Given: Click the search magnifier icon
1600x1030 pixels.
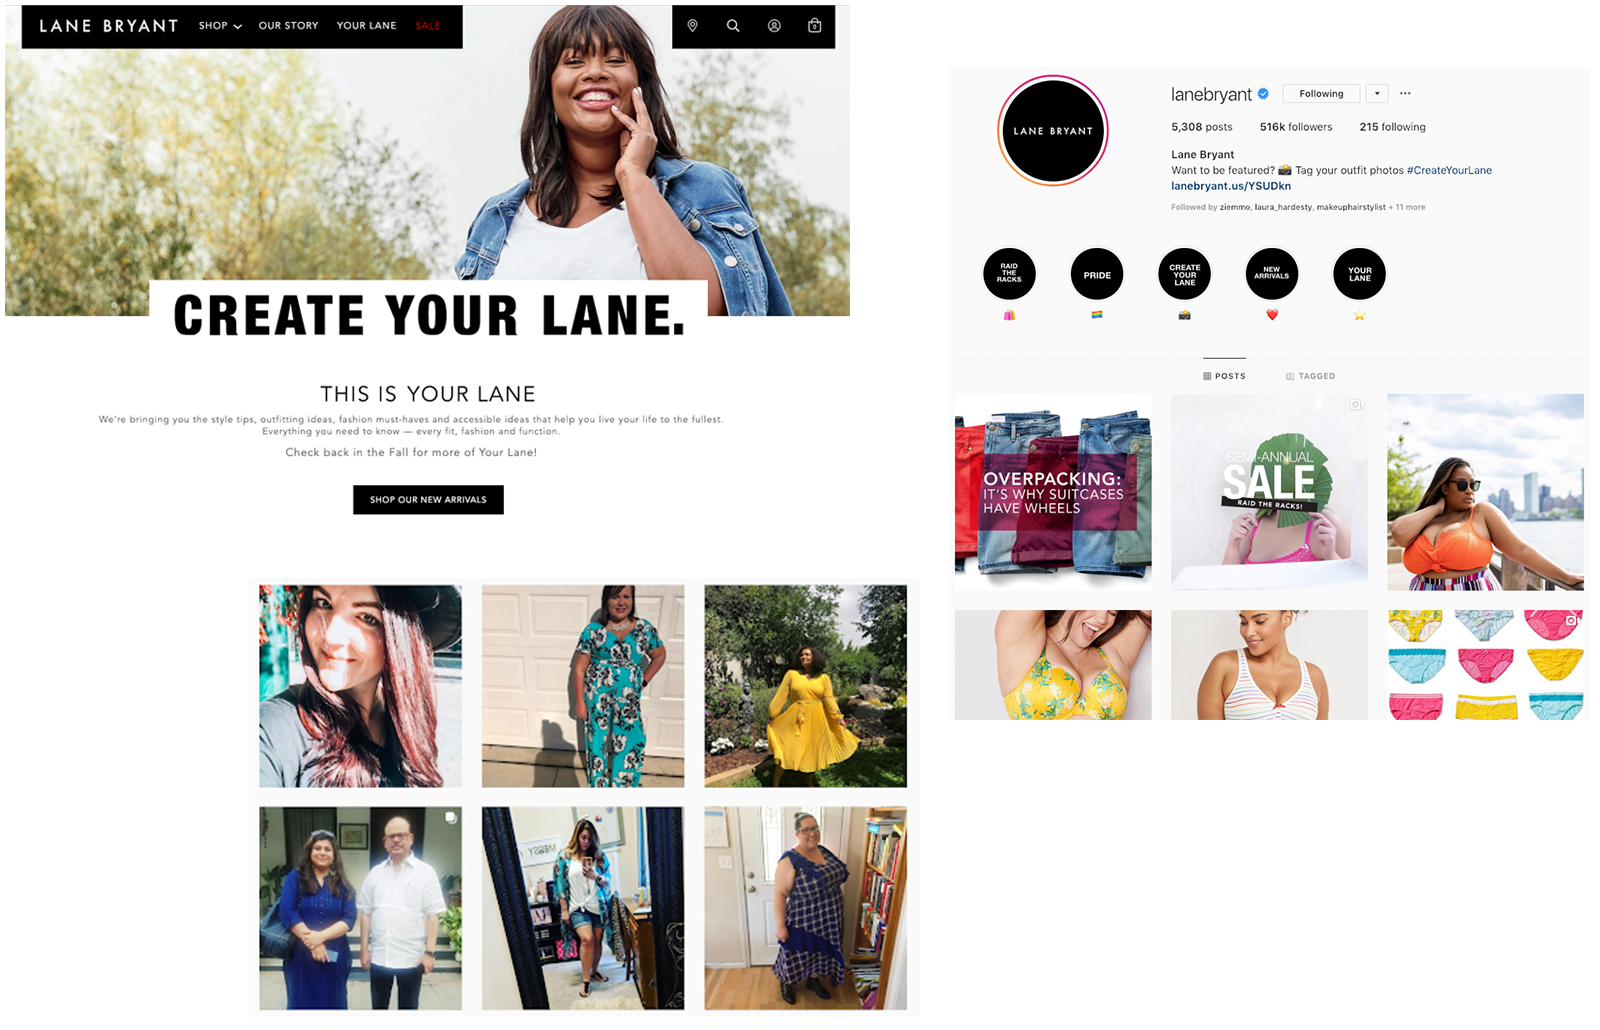Looking at the screenshot, I should [x=733, y=26].
